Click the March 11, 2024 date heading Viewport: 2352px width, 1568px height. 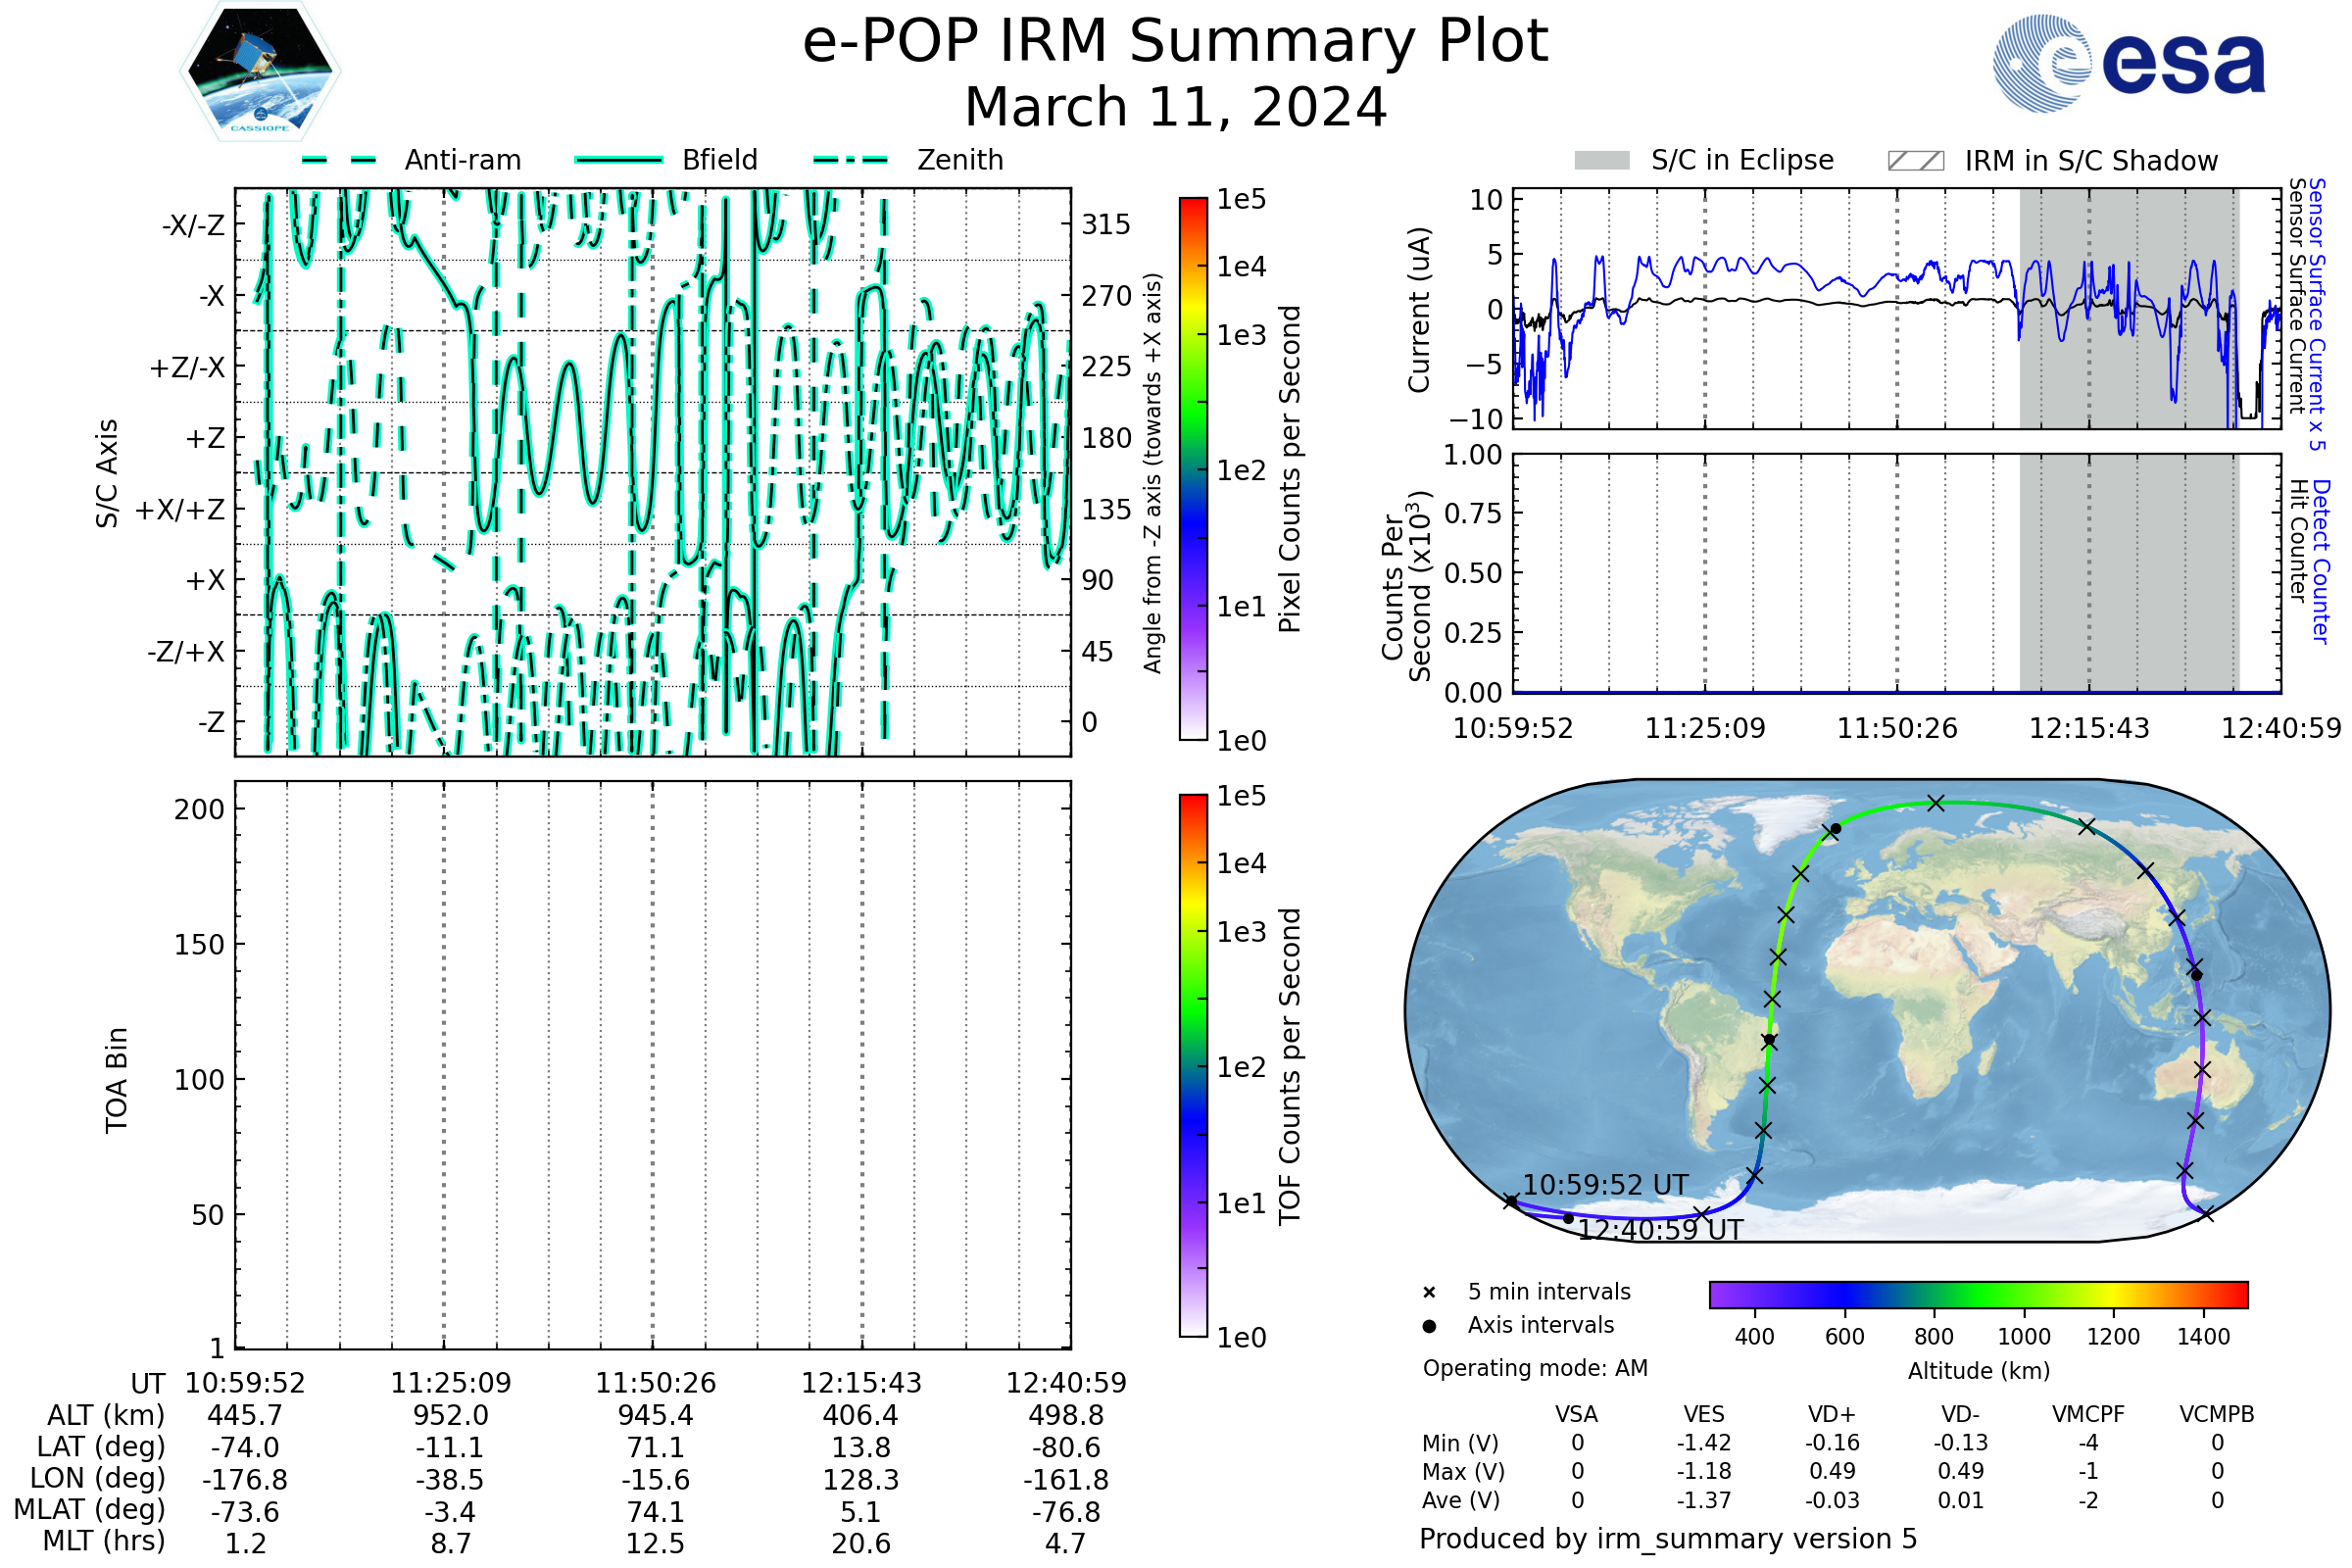1175,107
